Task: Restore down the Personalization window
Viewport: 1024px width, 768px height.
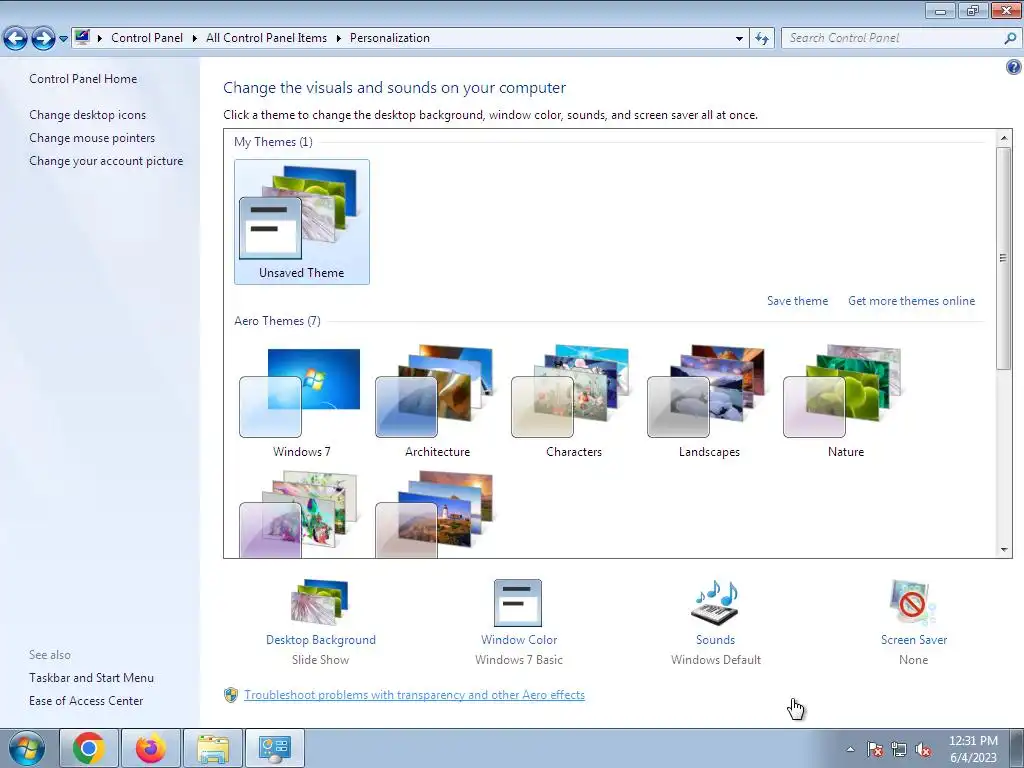Action: (973, 10)
